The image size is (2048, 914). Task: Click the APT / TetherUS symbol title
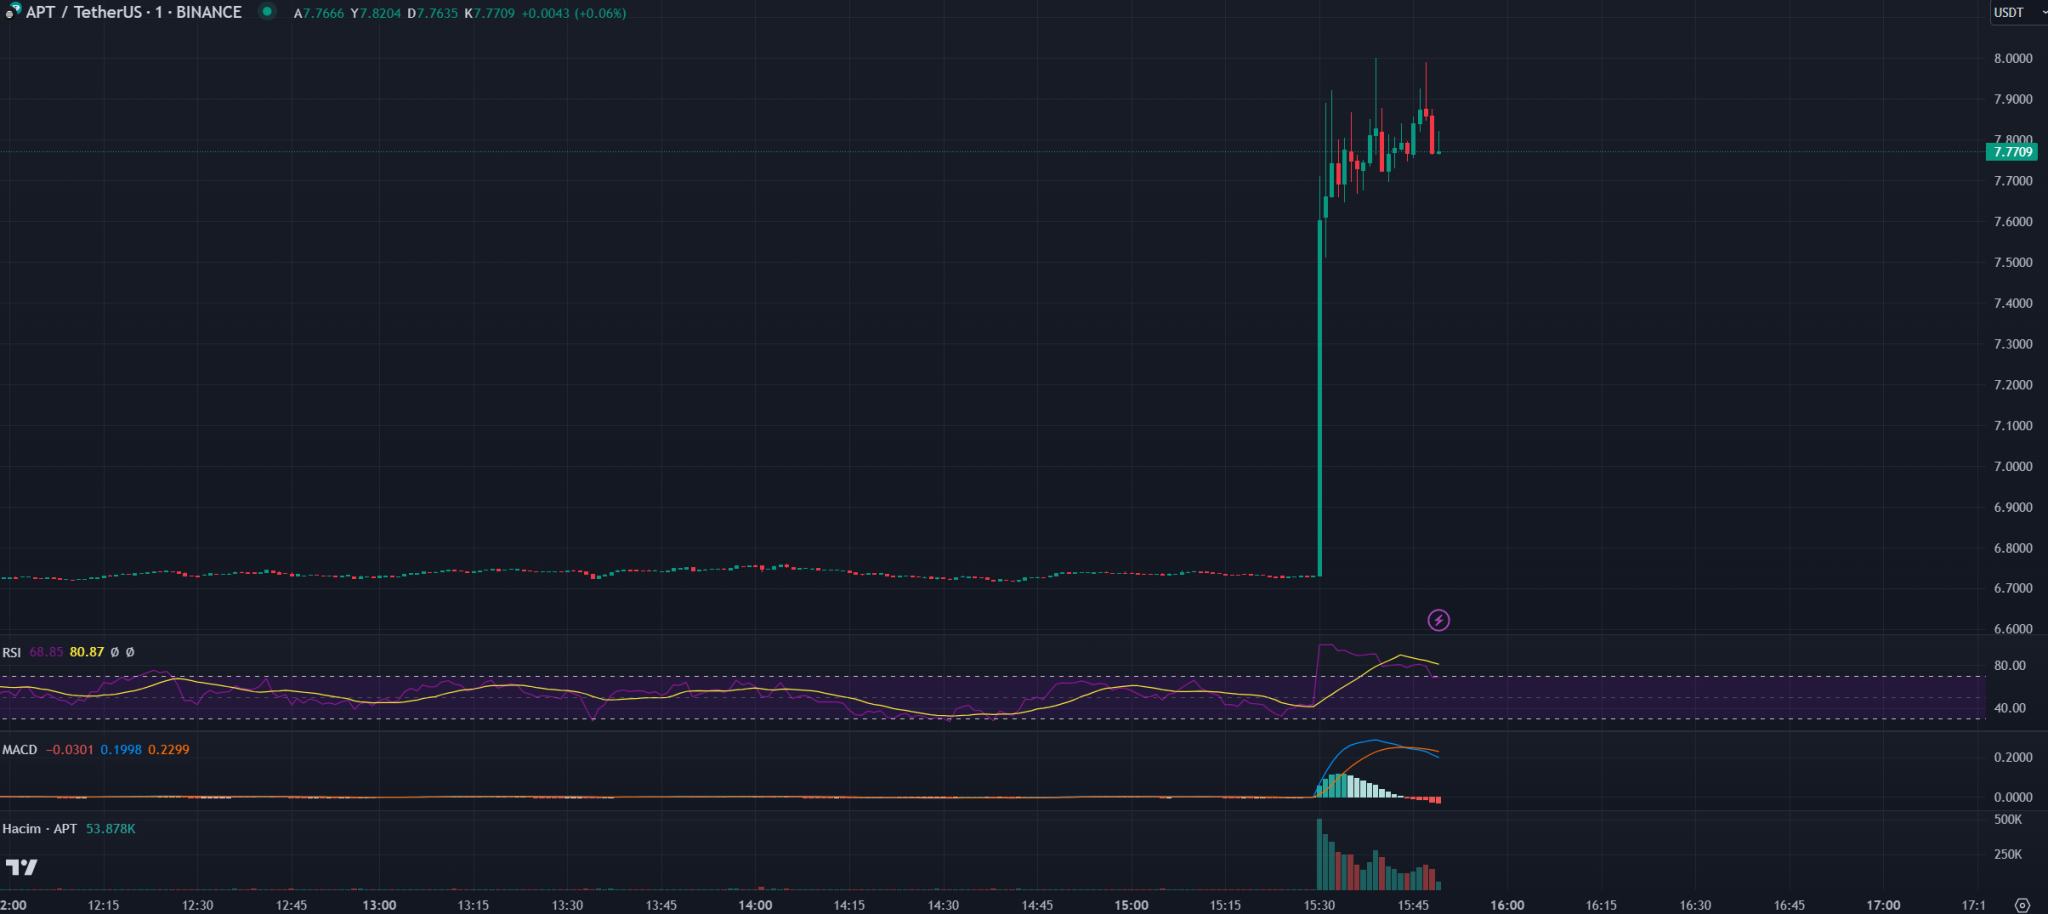pos(133,12)
